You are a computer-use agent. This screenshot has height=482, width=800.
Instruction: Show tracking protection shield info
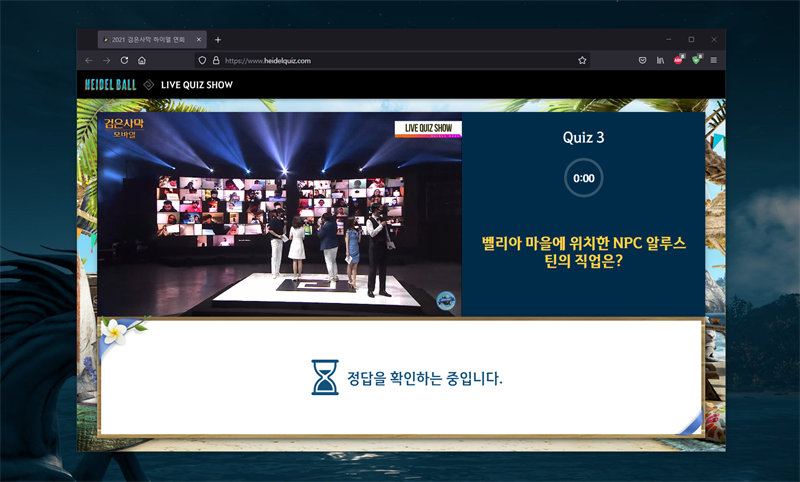pos(202,60)
